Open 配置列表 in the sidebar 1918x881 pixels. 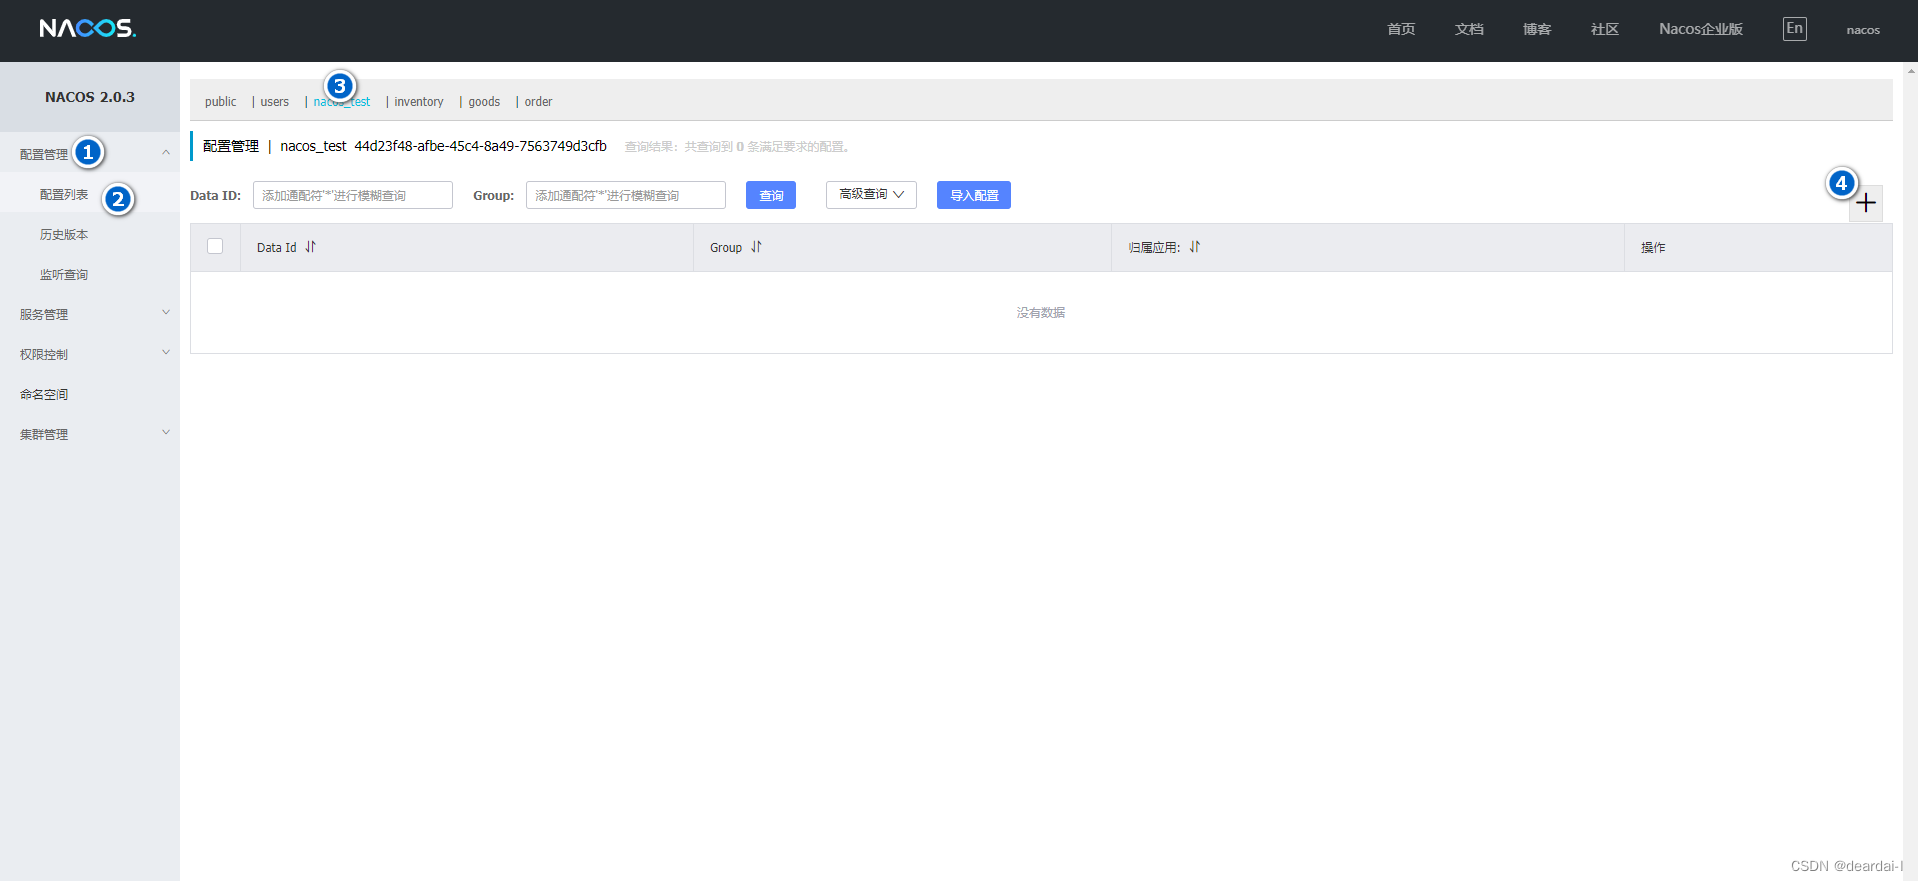64,194
